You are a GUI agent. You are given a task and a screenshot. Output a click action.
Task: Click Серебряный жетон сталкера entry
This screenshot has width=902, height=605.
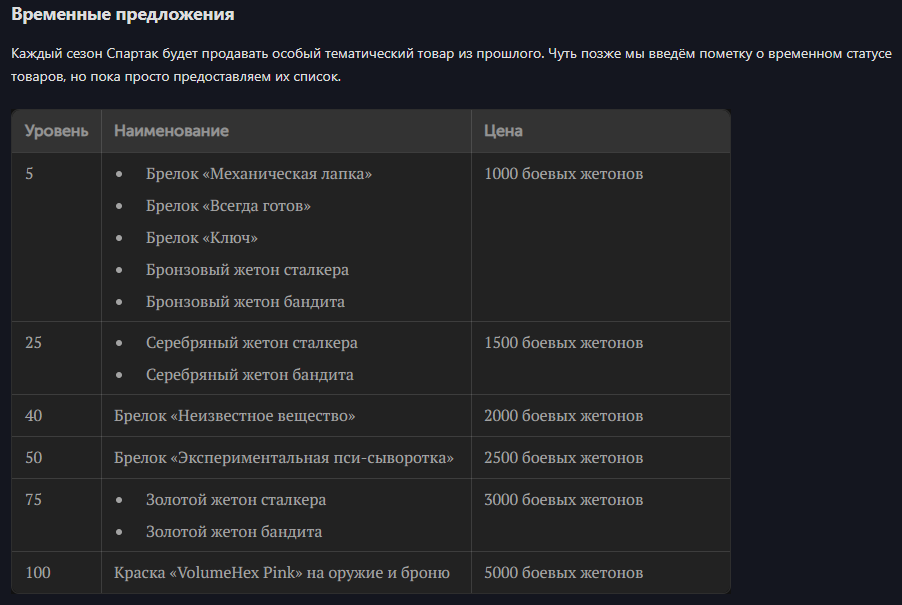(252, 343)
